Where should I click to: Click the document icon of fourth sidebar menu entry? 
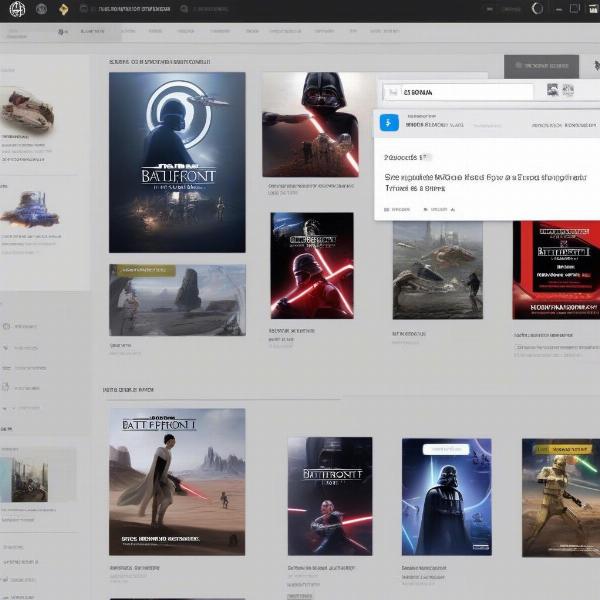(5, 387)
